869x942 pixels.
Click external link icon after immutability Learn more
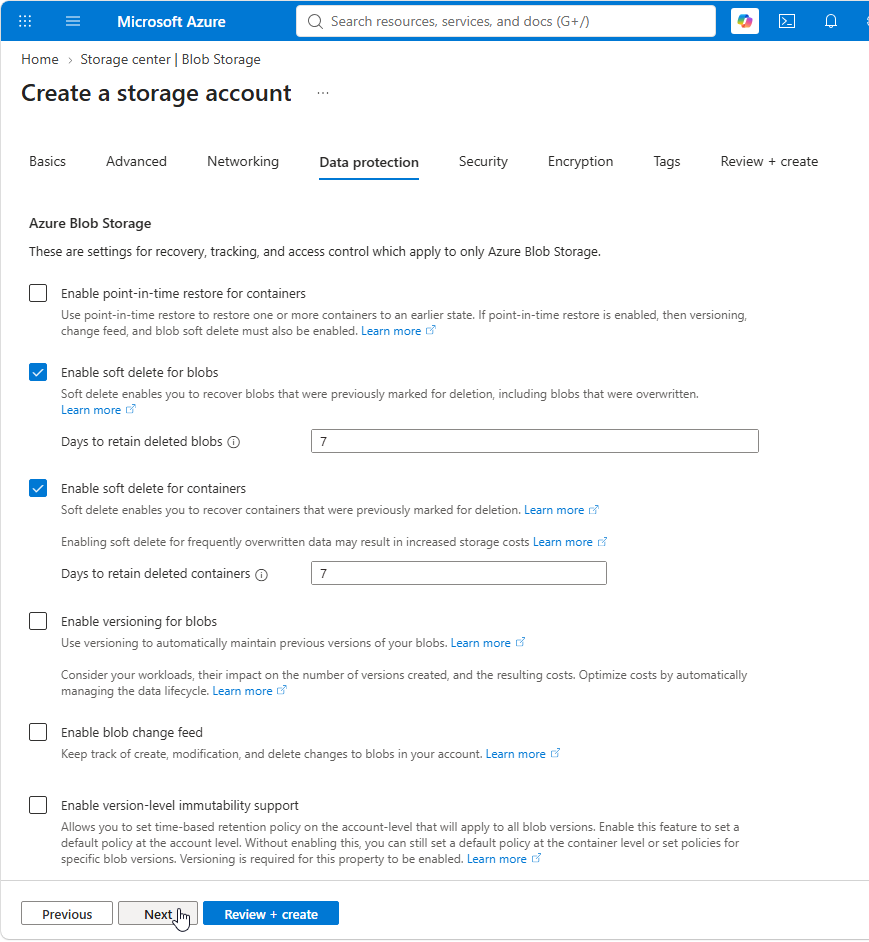[x=537, y=858]
